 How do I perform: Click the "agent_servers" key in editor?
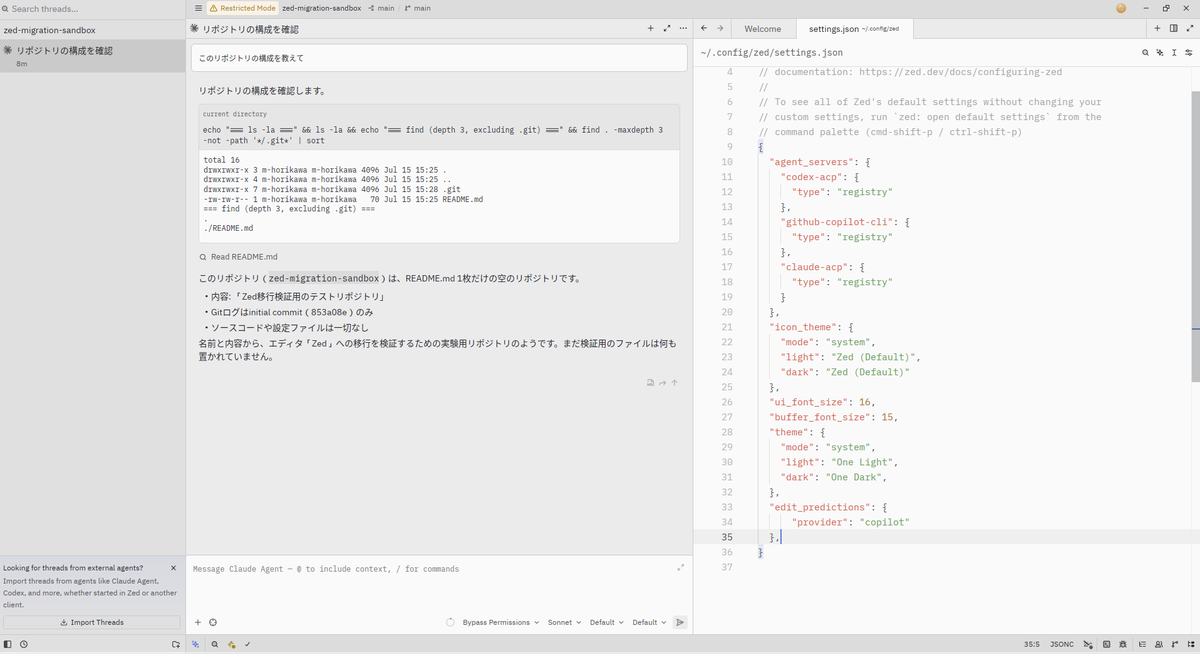click(x=811, y=162)
